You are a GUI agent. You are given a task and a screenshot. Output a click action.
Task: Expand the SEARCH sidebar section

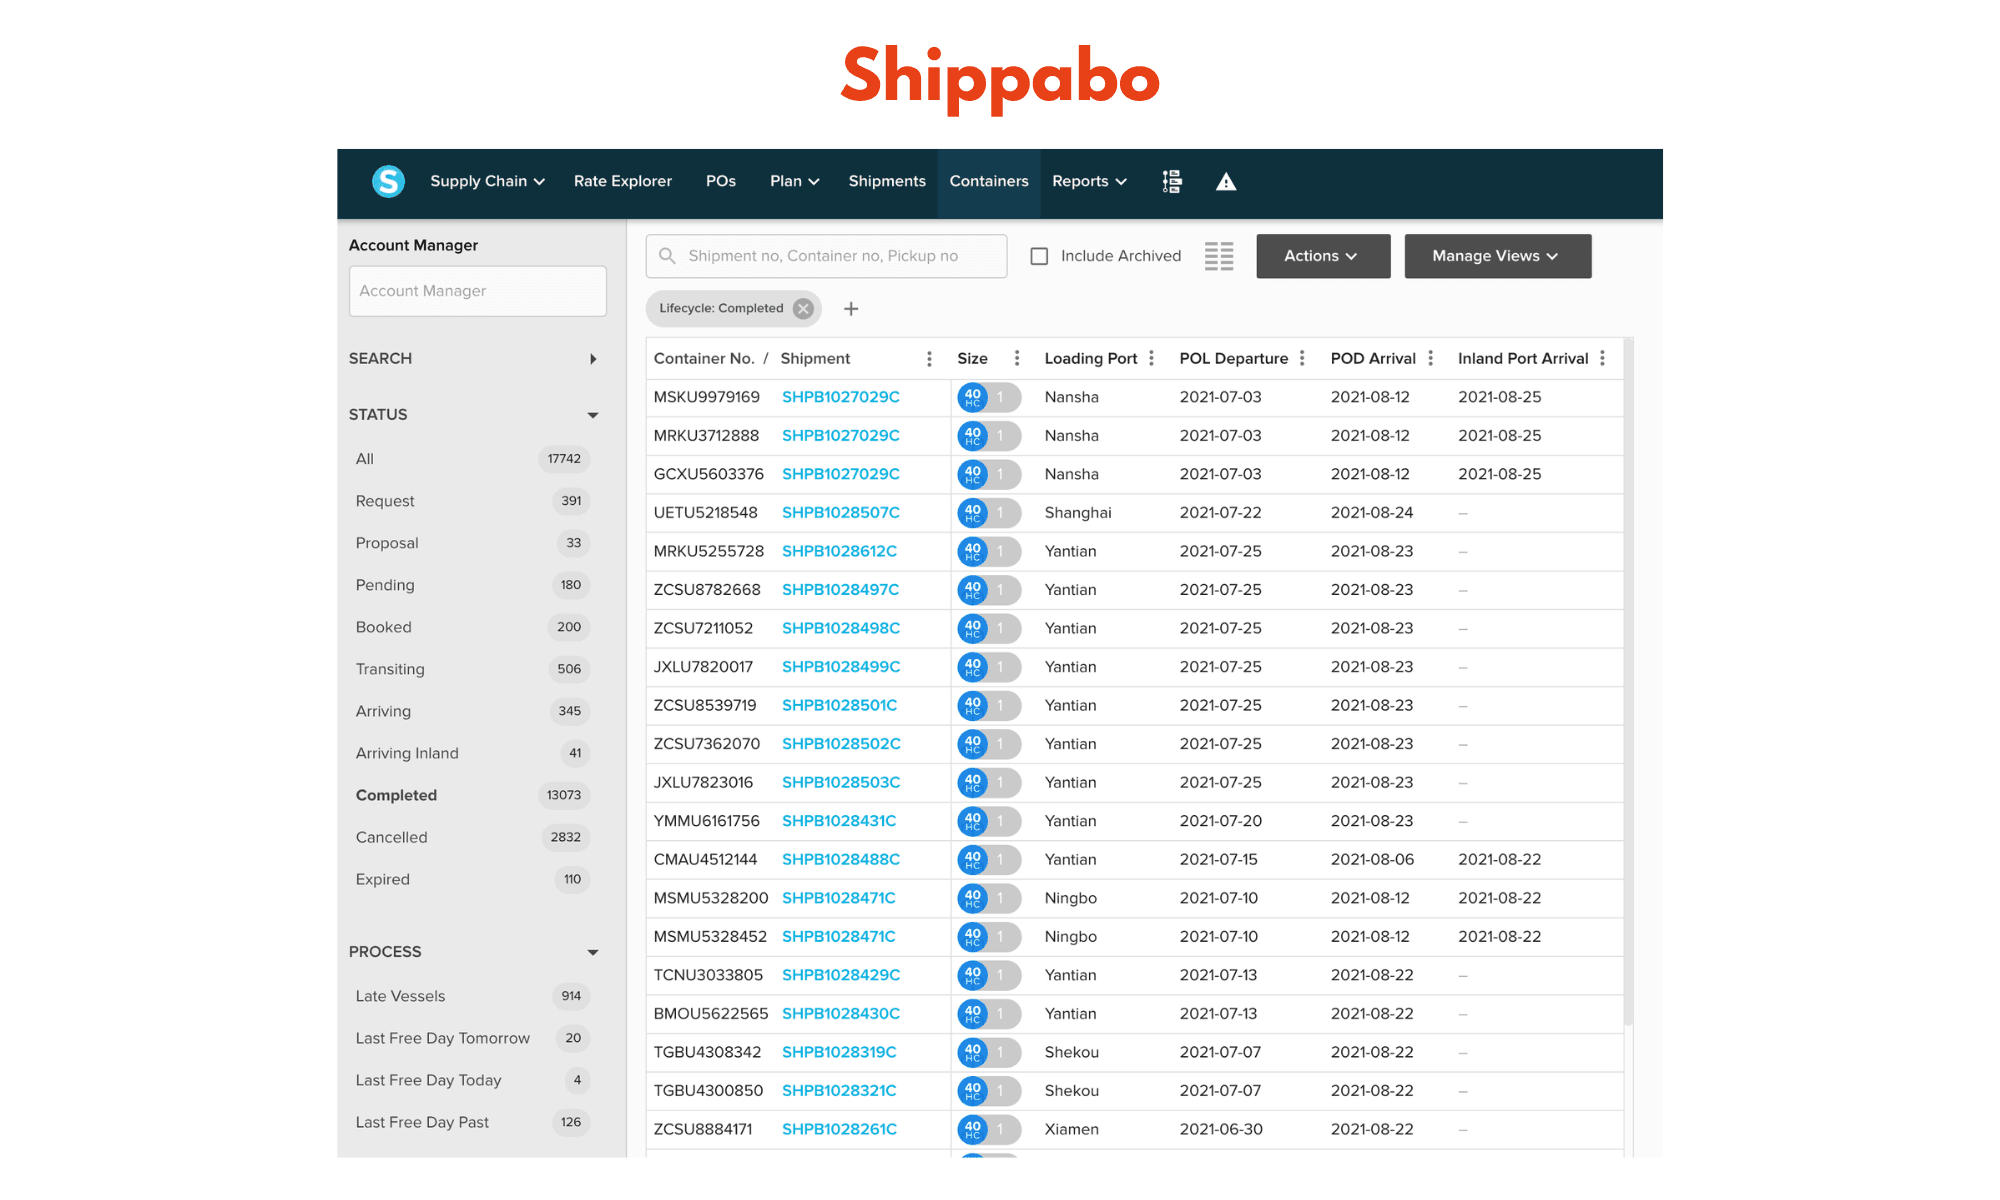pos(593,359)
